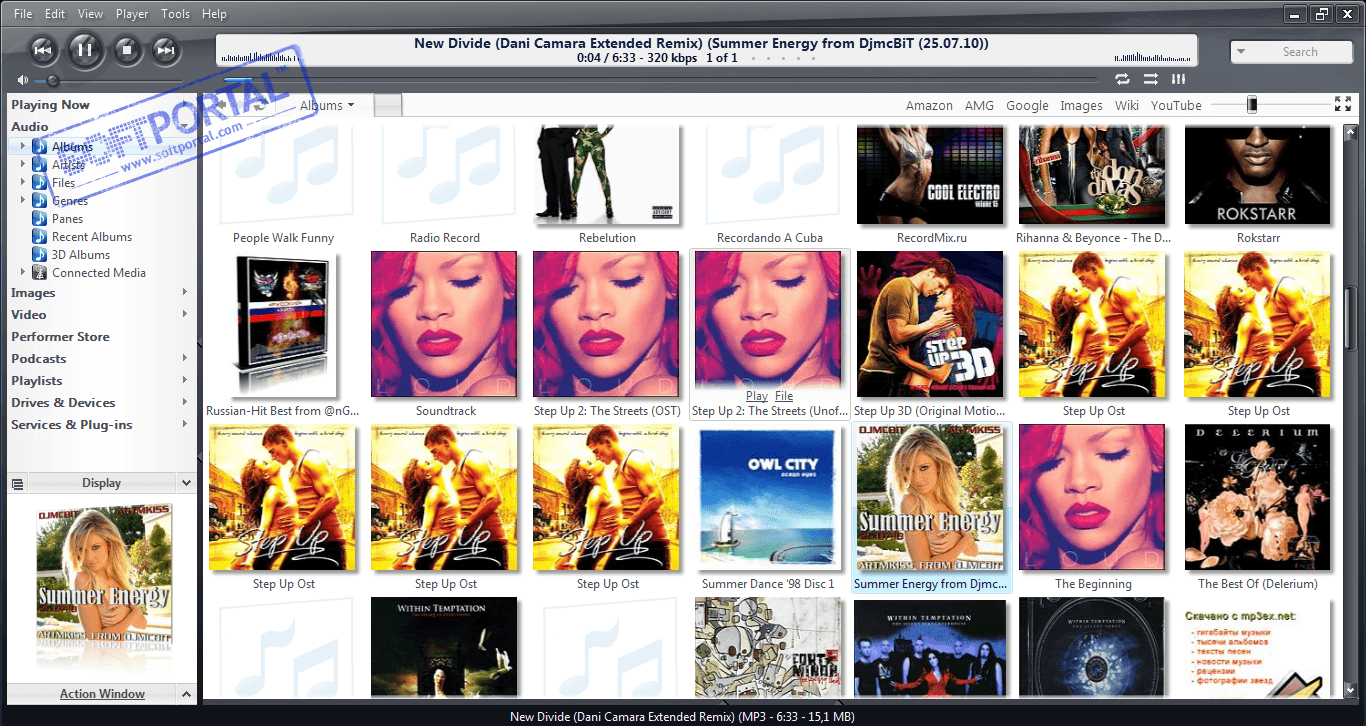This screenshot has width=1366, height=726.
Task: Expand the Genres tree node
Action: [x=23, y=200]
